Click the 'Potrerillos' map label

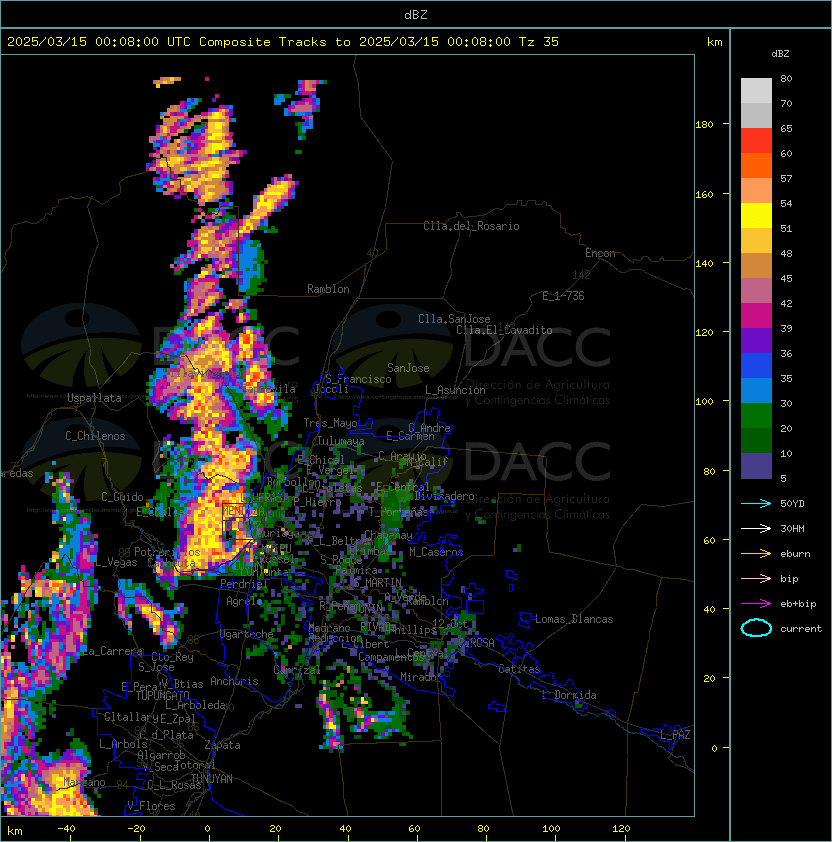(167, 552)
